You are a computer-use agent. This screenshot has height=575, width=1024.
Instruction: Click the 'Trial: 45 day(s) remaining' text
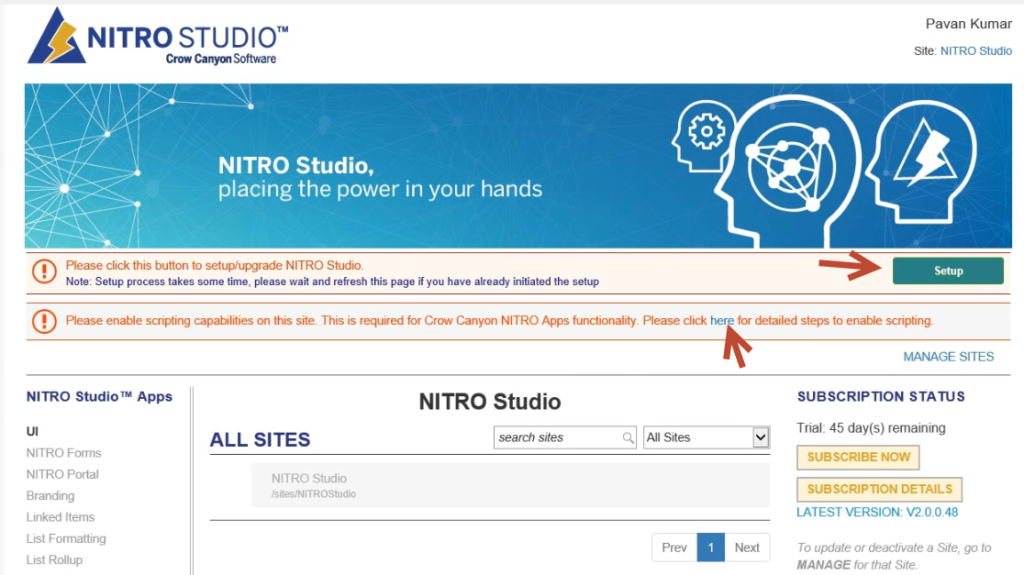pos(871,428)
